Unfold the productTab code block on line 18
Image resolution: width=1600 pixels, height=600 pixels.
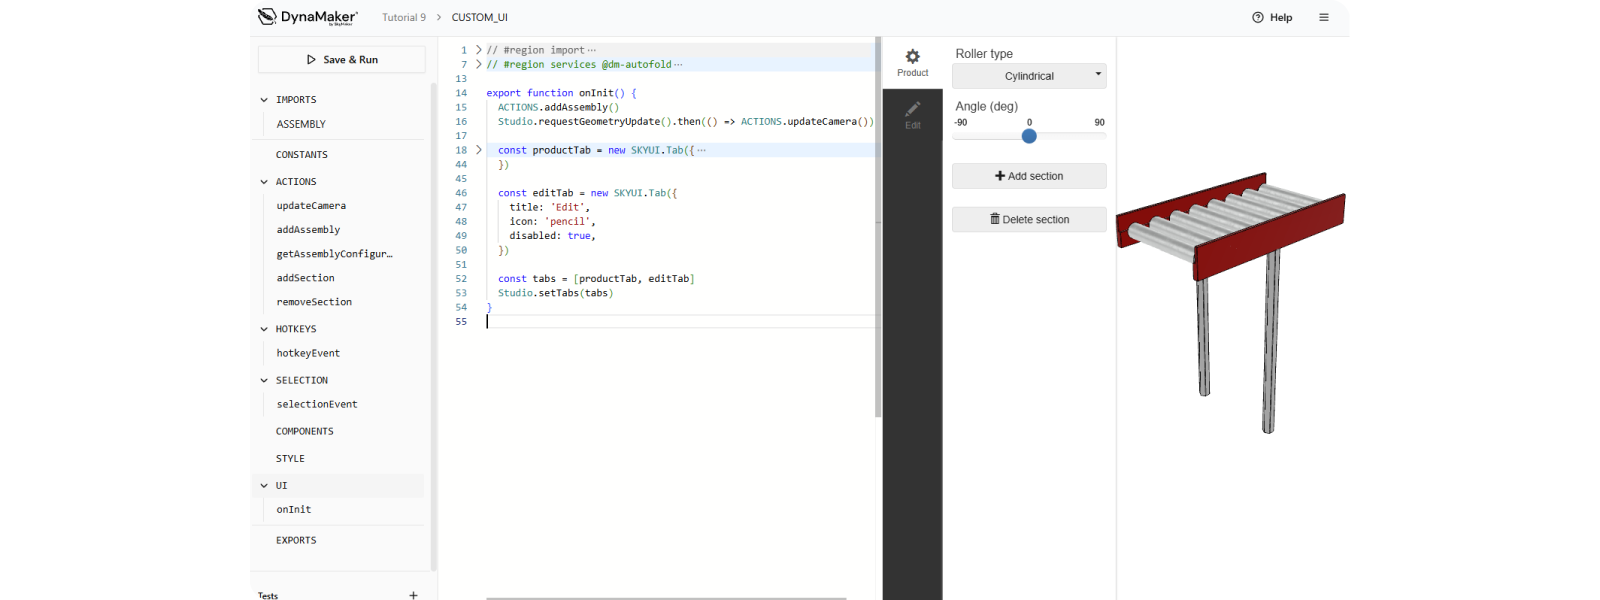click(479, 150)
